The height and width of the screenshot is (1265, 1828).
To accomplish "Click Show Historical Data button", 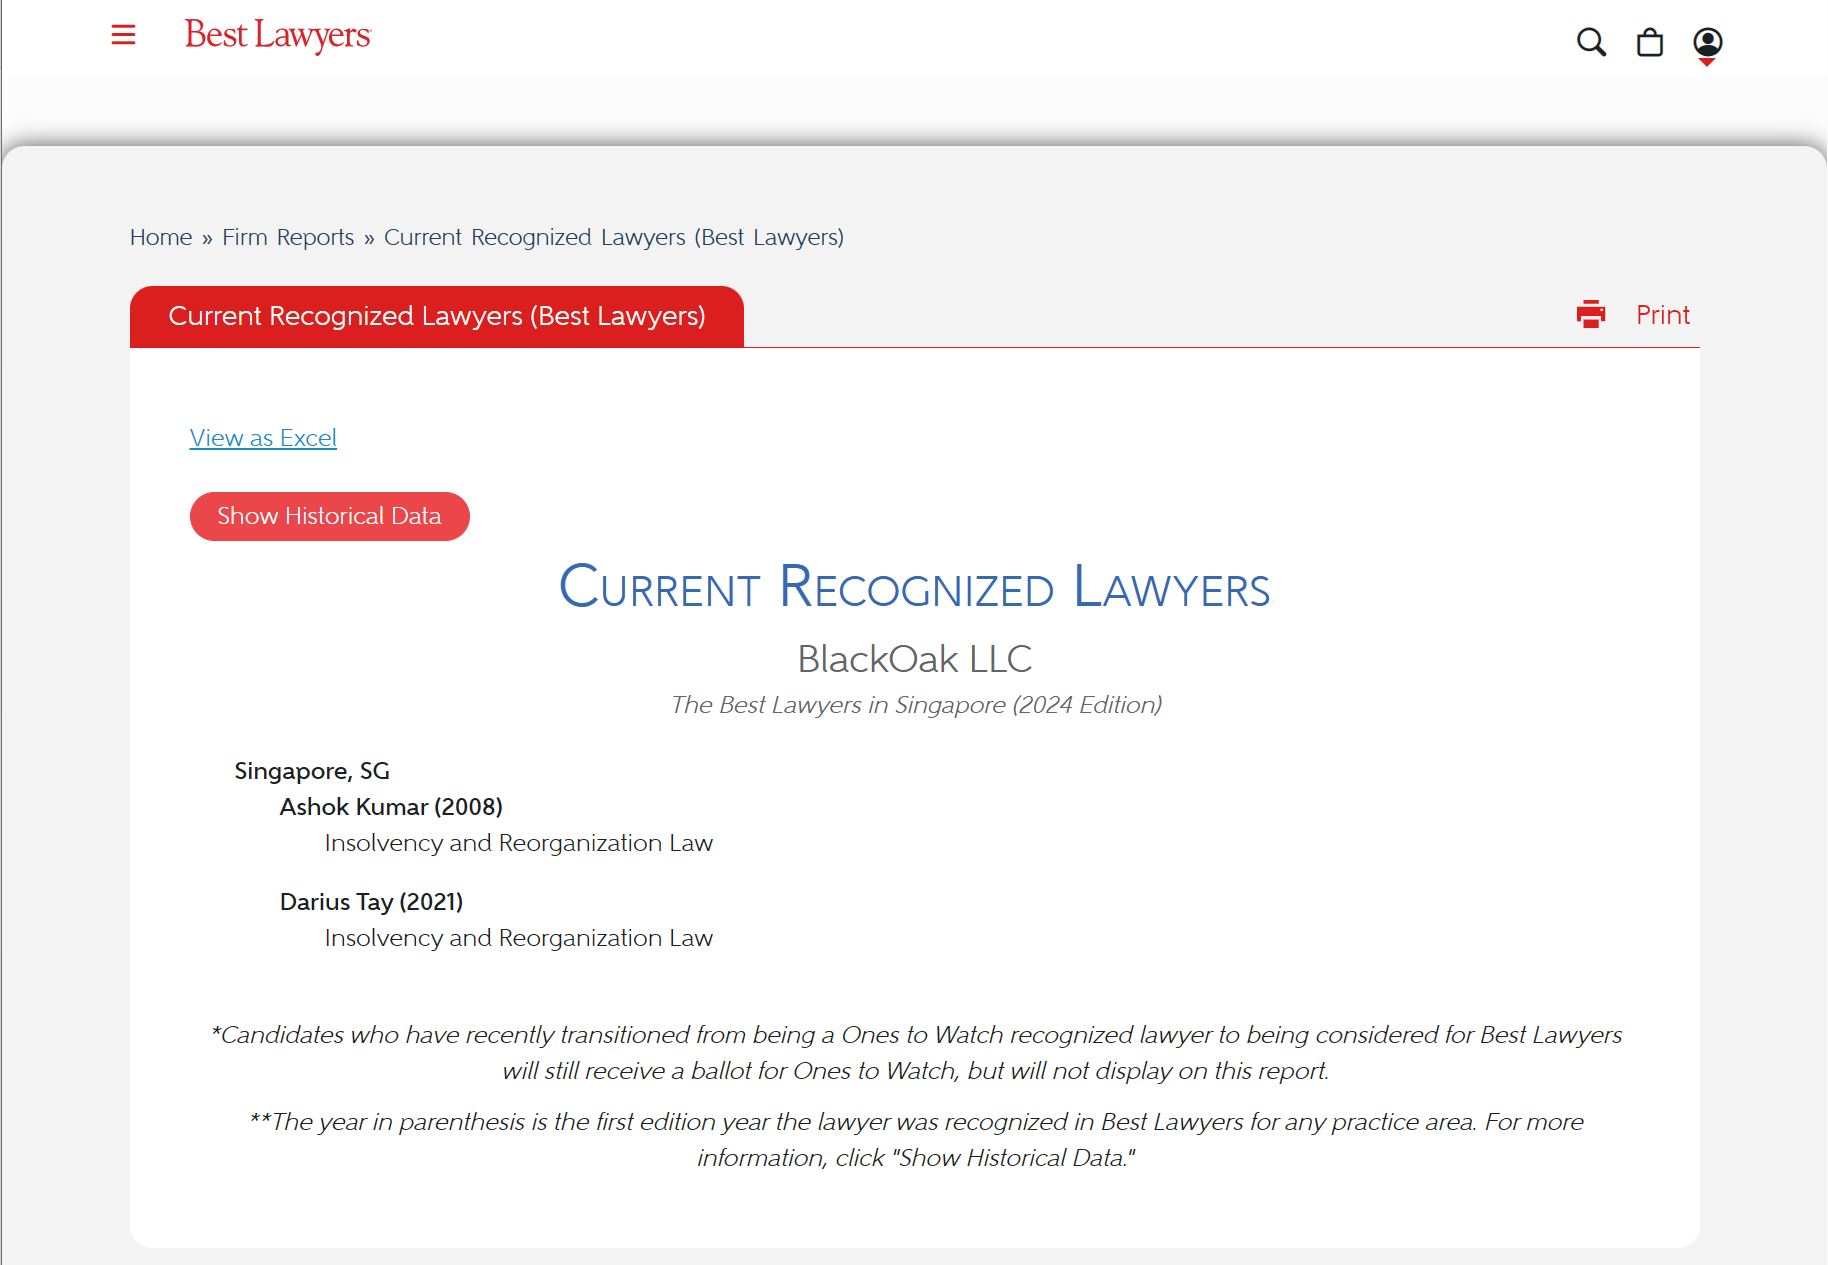I will [330, 516].
